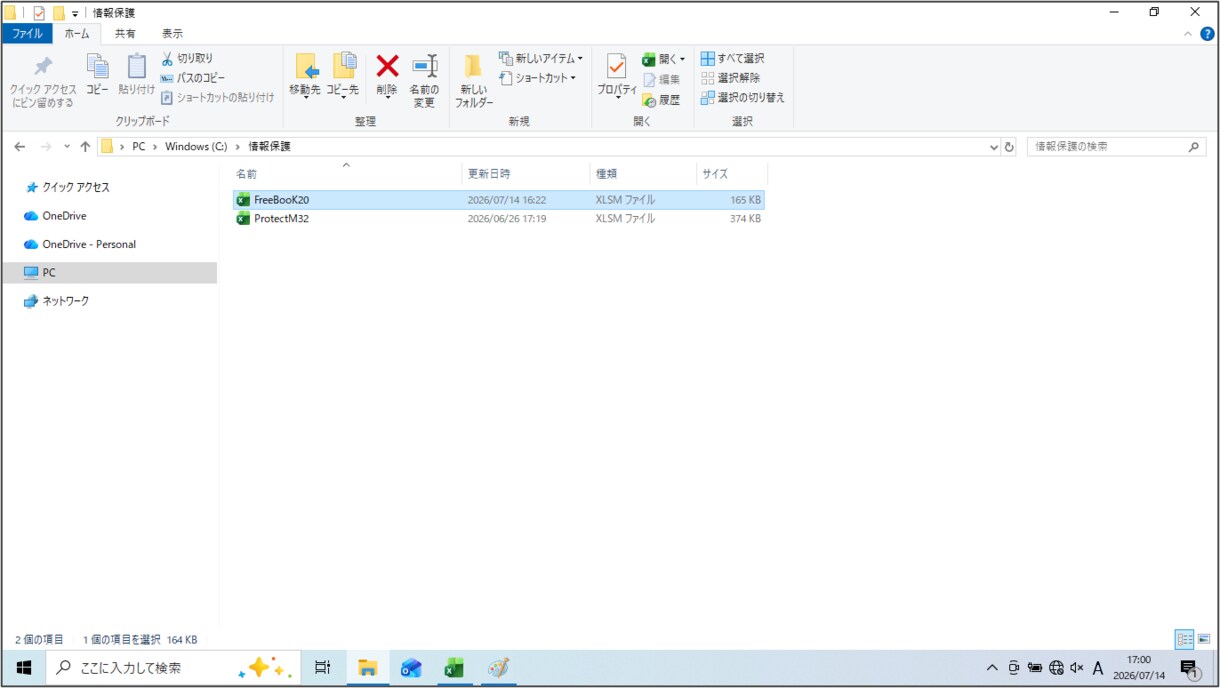
Task: Switch to the View (表示) tab
Action: point(172,33)
